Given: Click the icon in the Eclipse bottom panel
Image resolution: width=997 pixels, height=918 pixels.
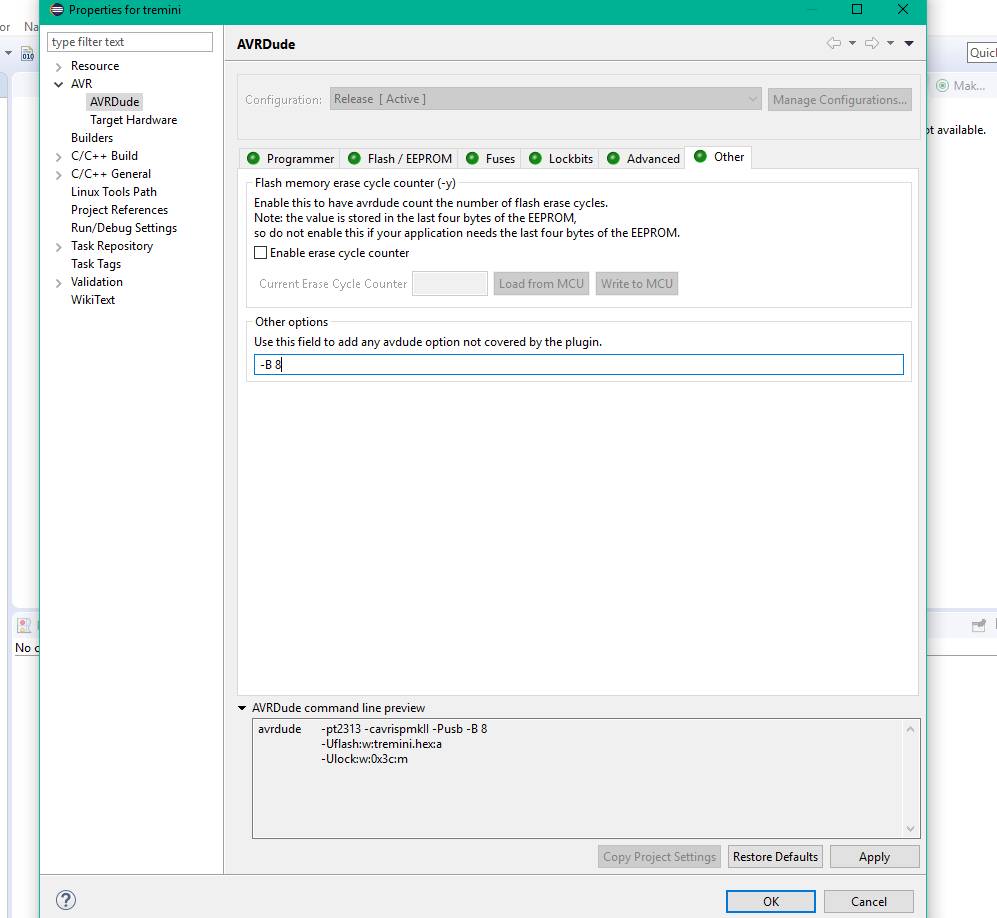Looking at the screenshot, I should [24, 626].
